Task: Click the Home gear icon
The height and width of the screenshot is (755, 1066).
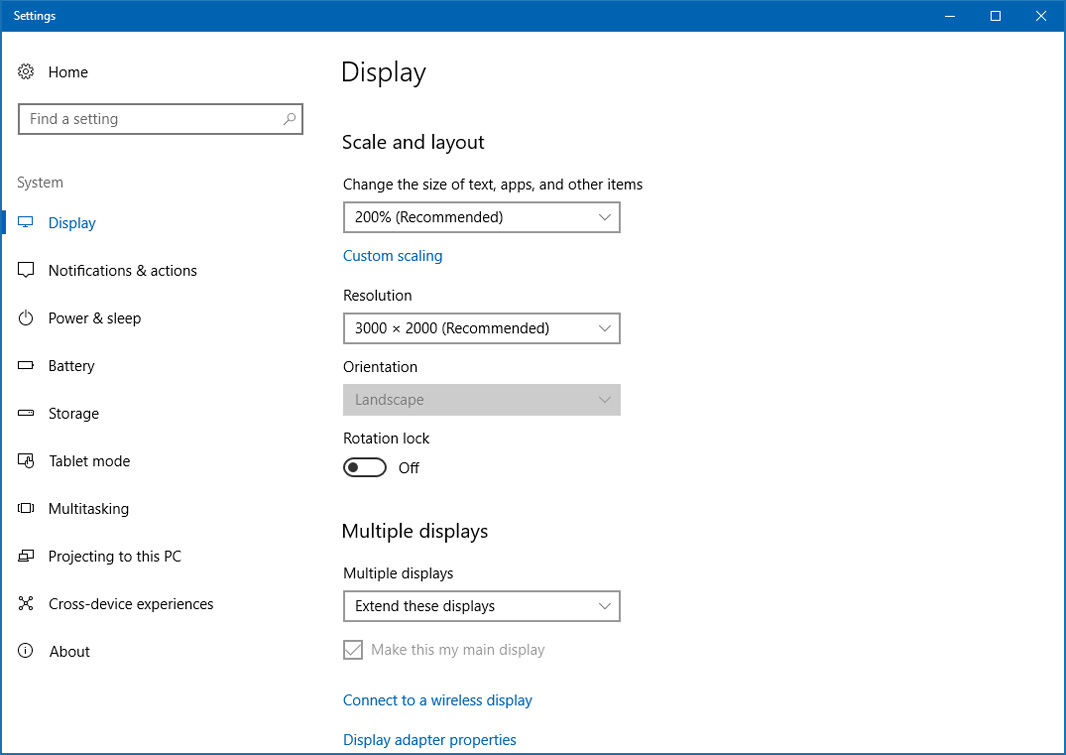Action: point(26,71)
